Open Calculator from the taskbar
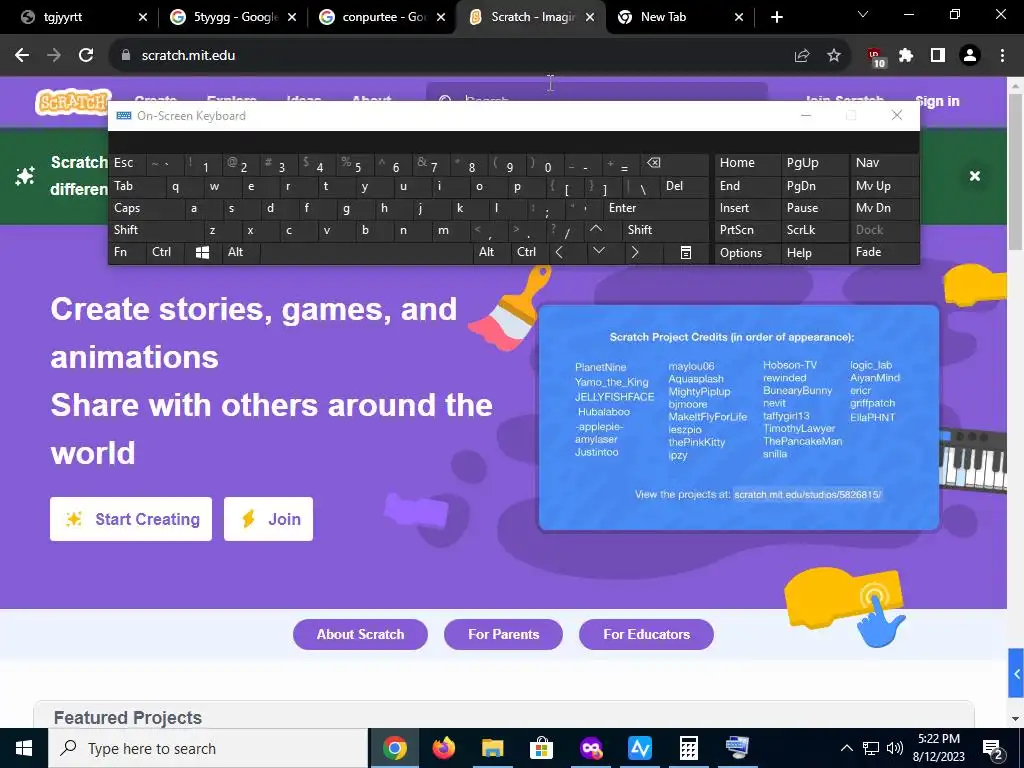The image size is (1024, 768). pos(688,748)
